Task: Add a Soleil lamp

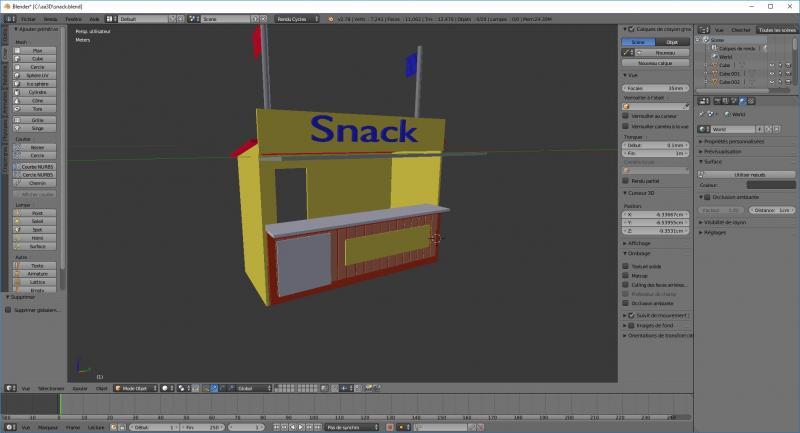Action: point(37,221)
